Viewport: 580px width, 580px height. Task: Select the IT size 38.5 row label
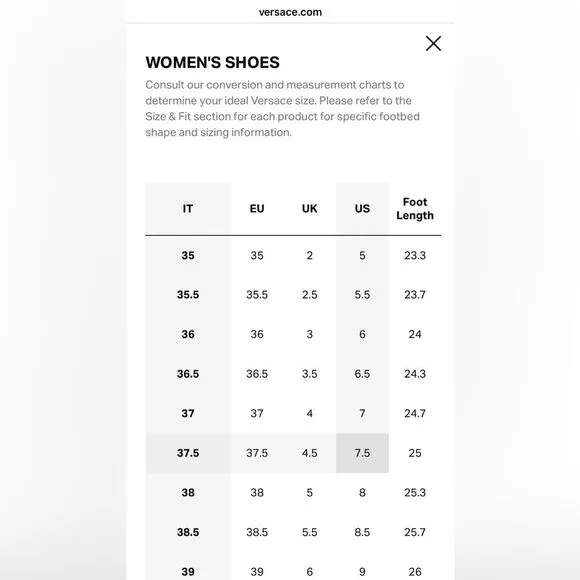tap(188, 532)
